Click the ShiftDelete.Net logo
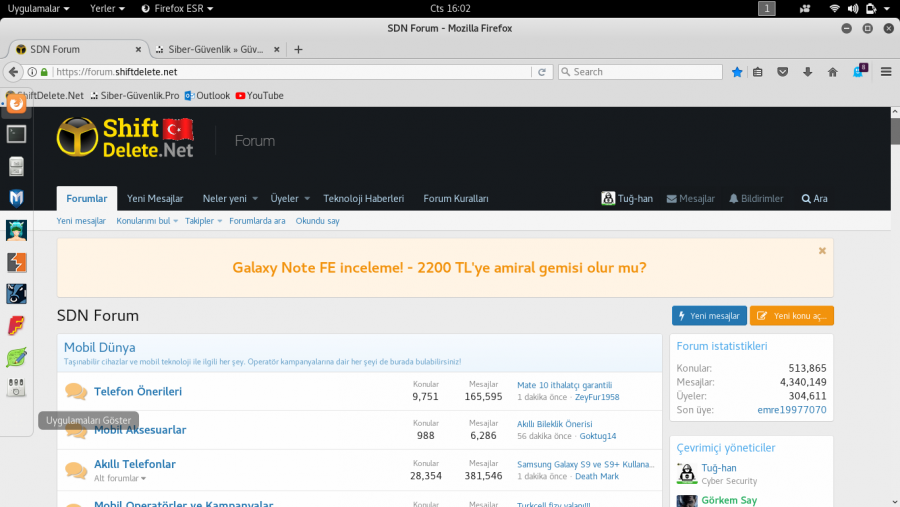Image resolution: width=900 pixels, height=507 pixels. 125,137
